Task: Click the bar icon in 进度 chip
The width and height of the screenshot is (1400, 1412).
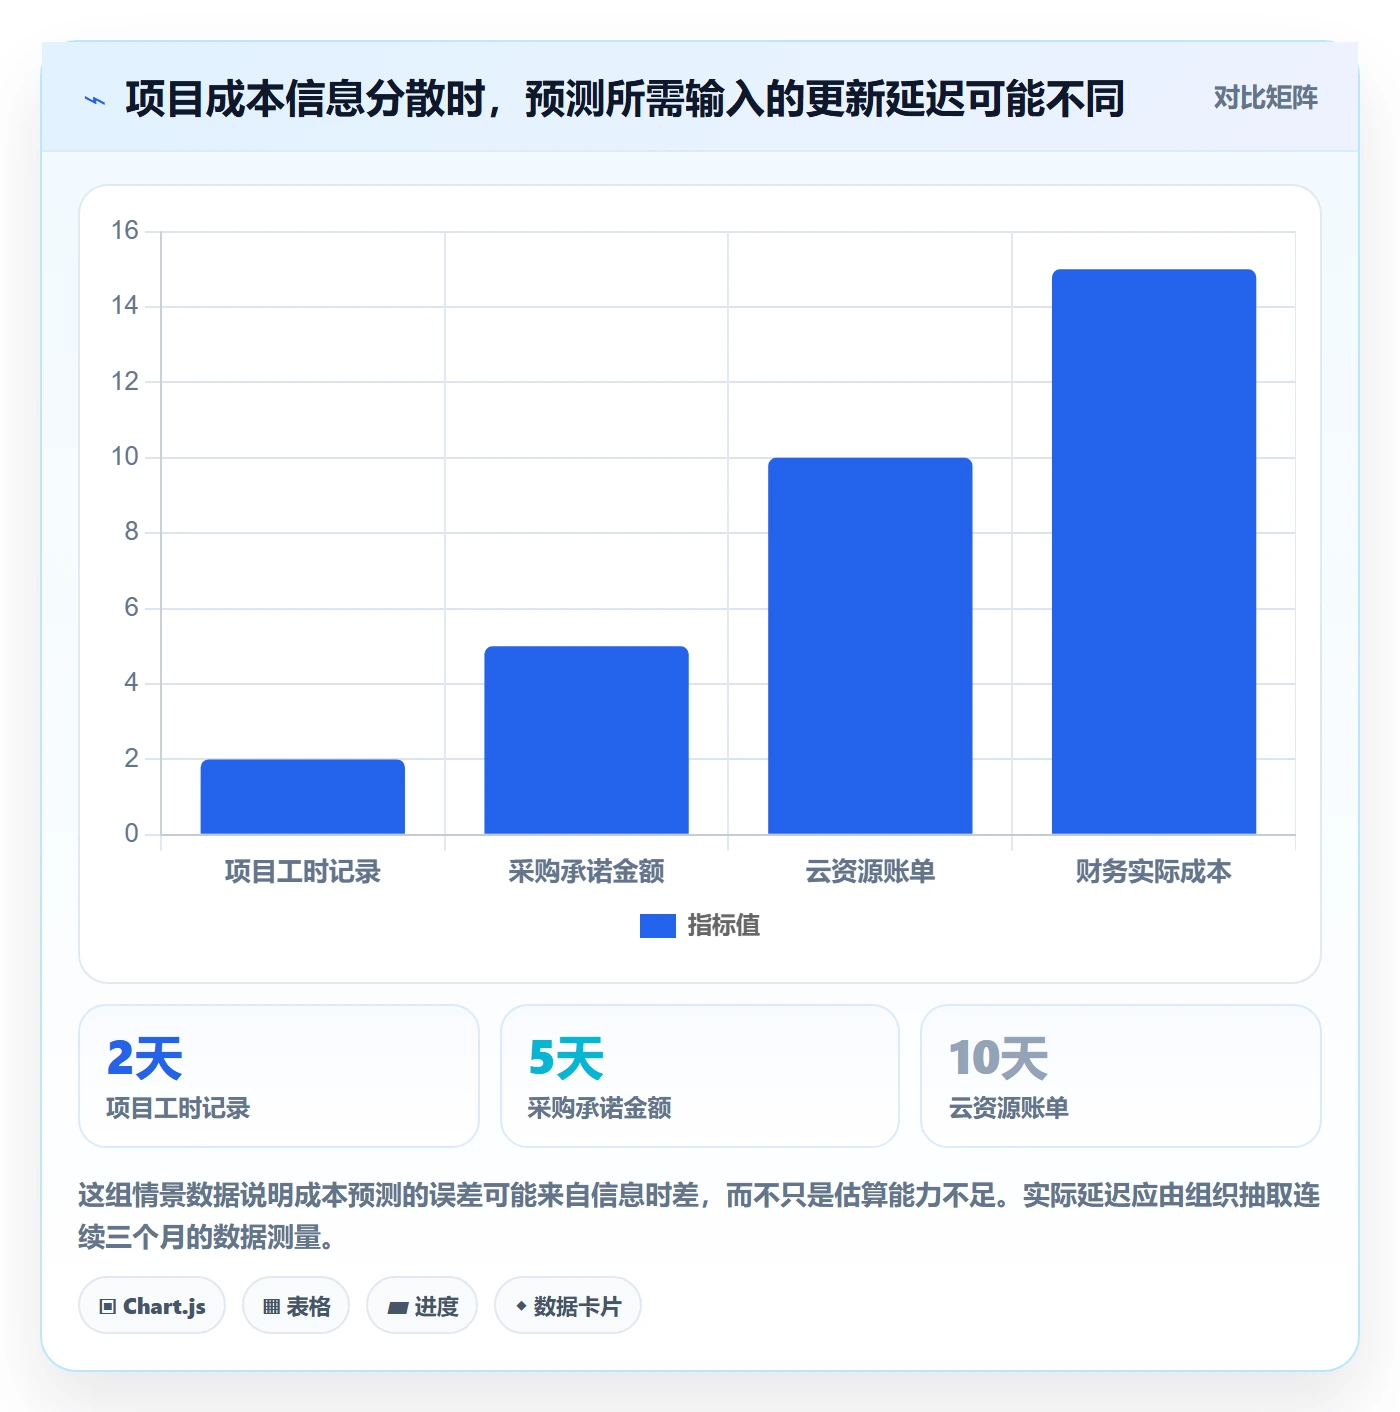Action: coord(397,1308)
